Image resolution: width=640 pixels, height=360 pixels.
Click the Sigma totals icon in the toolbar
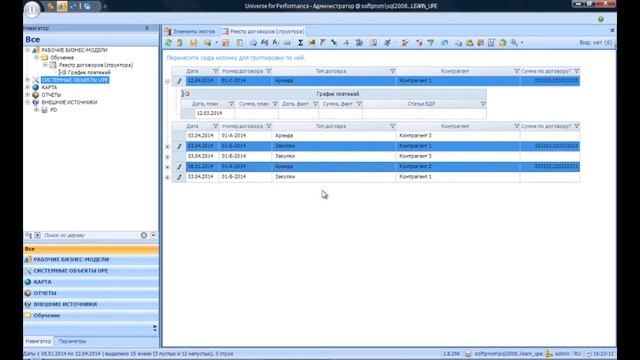300,43
